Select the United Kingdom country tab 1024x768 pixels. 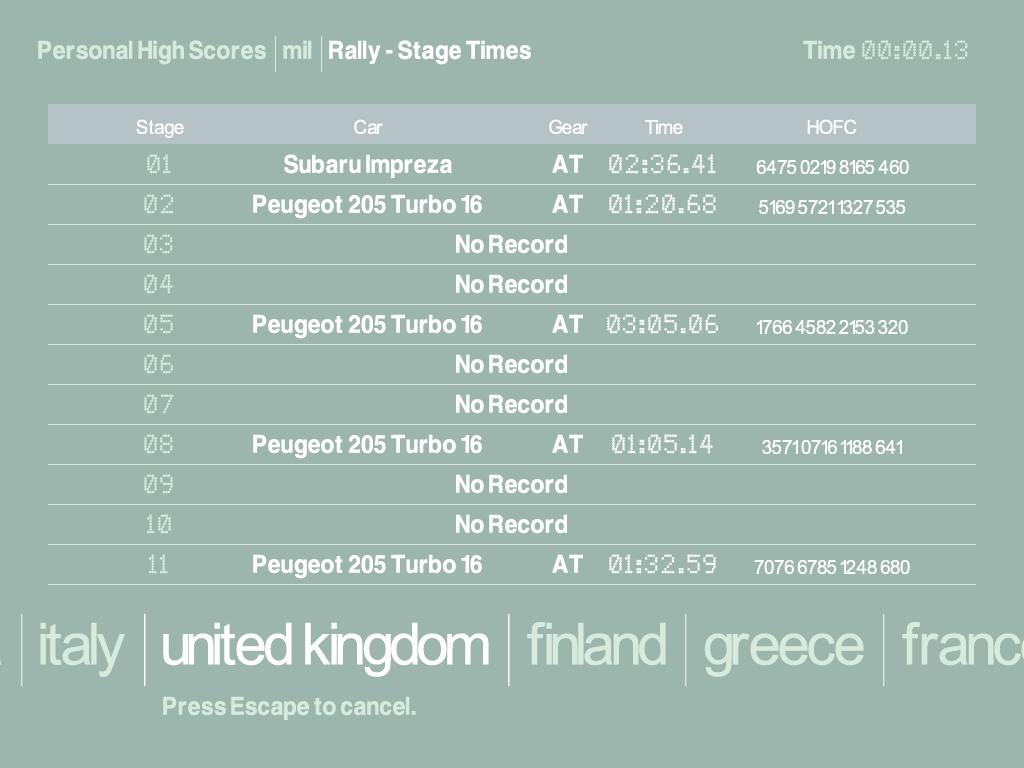pos(325,647)
